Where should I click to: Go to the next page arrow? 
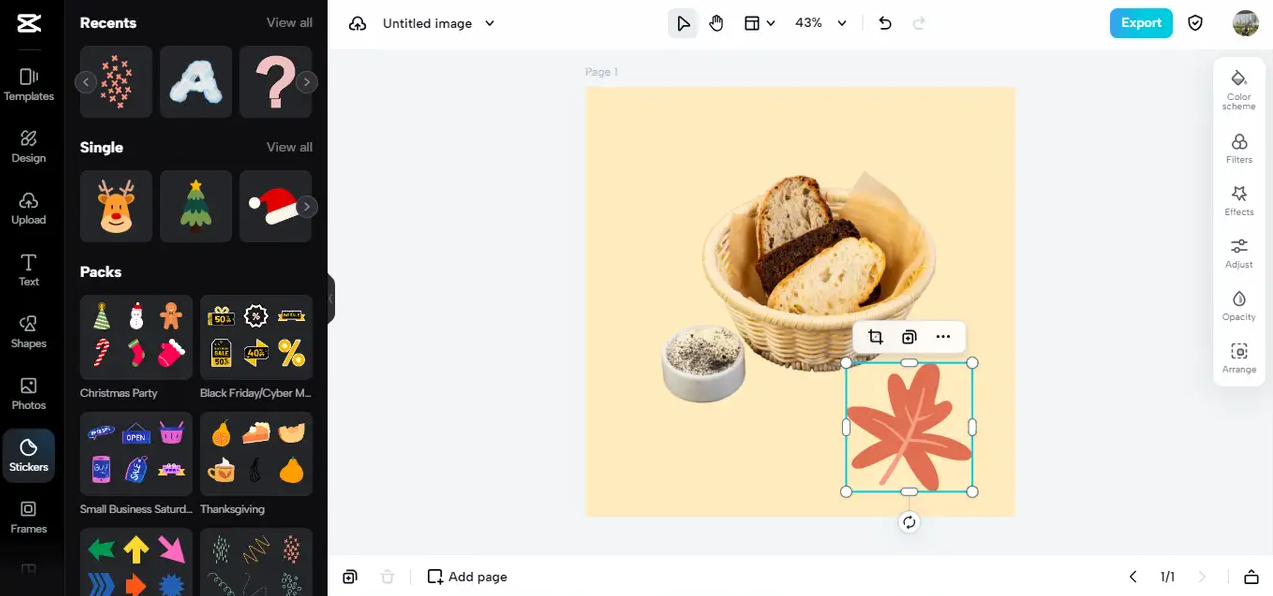1202,577
